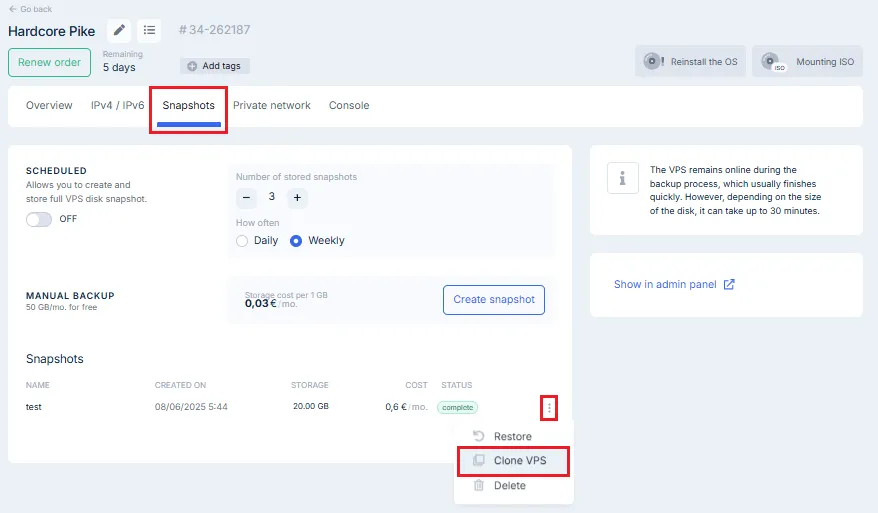Viewport: 878px width, 513px height.
Task: Switch to the Overview tab
Action: [x=49, y=105]
